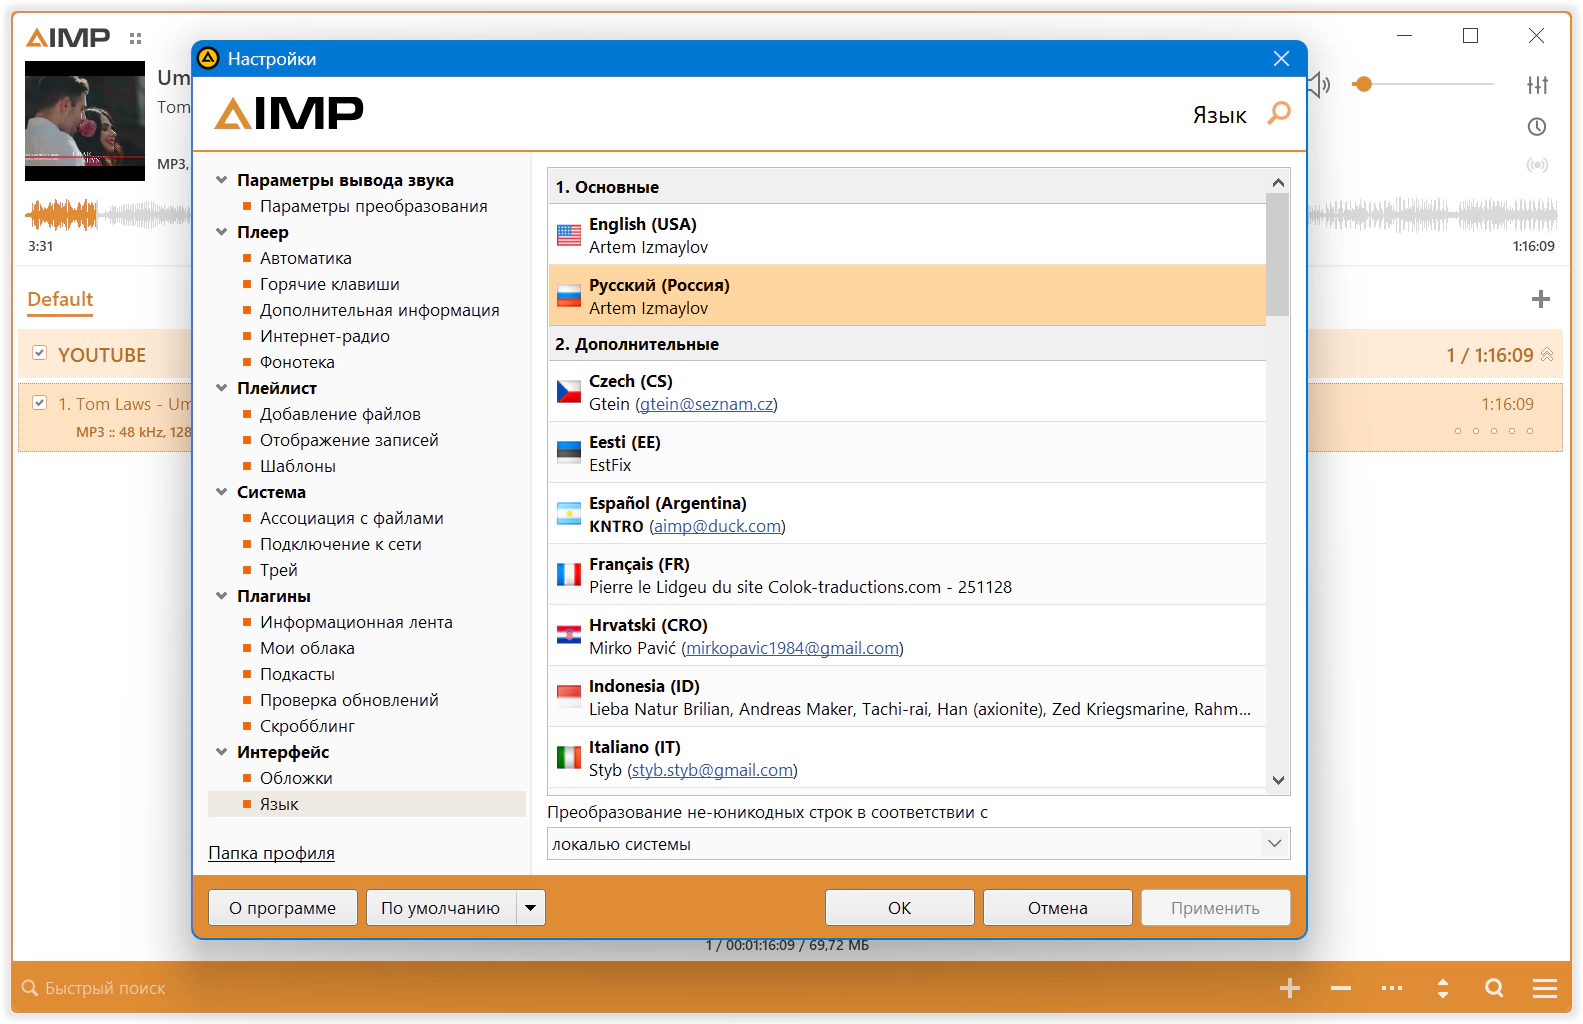Click the French flag icon

coord(569,575)
